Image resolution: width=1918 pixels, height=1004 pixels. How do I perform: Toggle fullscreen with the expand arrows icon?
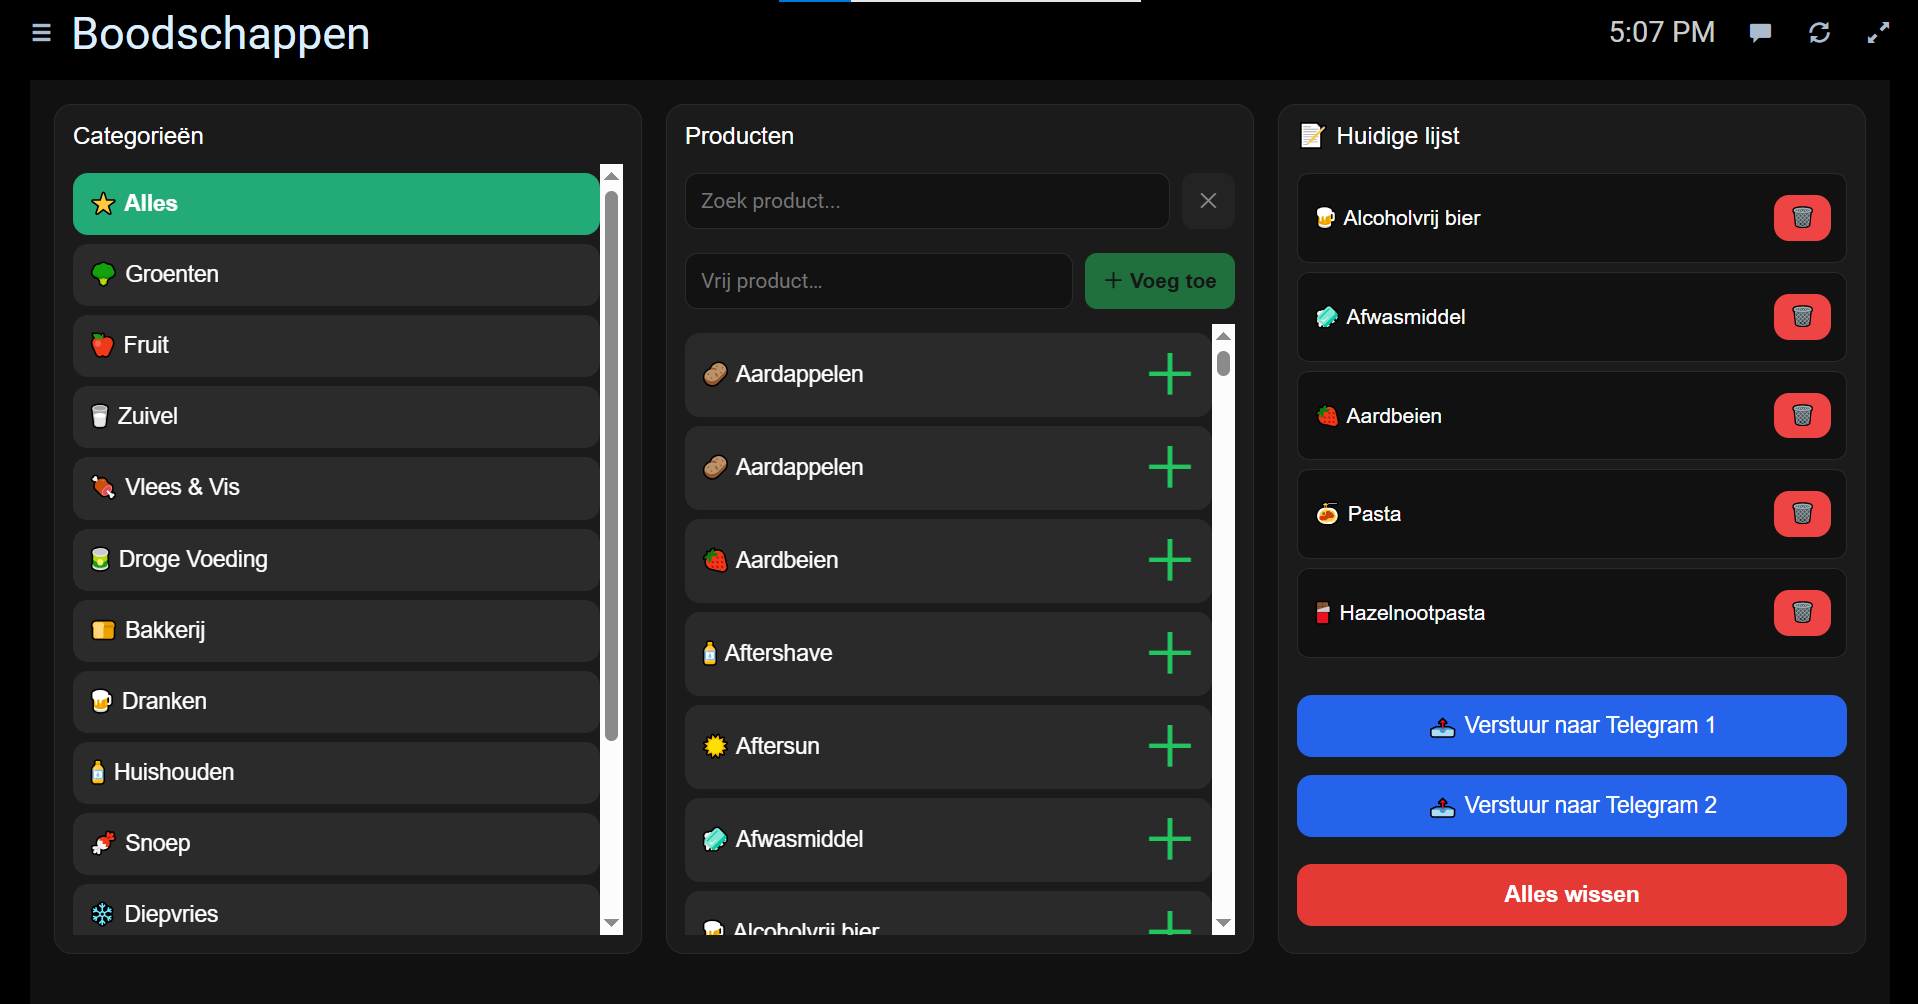click(x=1878, y=33)
